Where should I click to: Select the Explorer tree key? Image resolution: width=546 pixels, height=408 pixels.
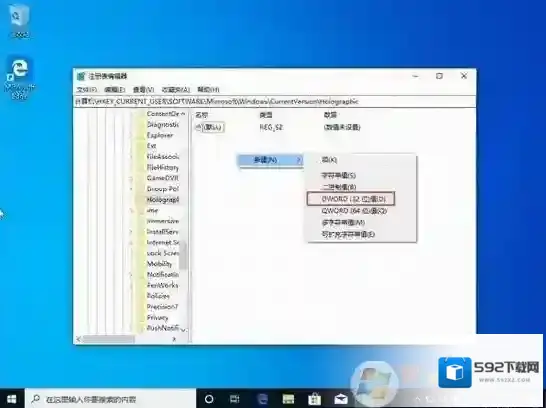coord(160,135)
